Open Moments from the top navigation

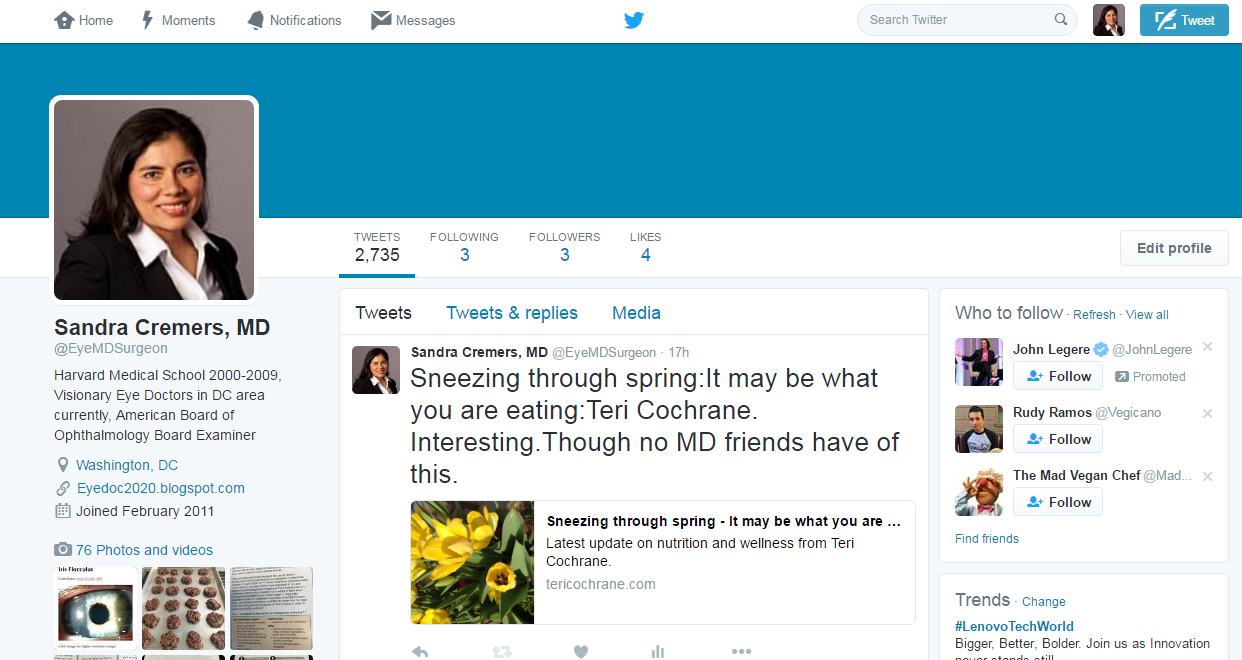pyautogui.click(x=178, y=20)
